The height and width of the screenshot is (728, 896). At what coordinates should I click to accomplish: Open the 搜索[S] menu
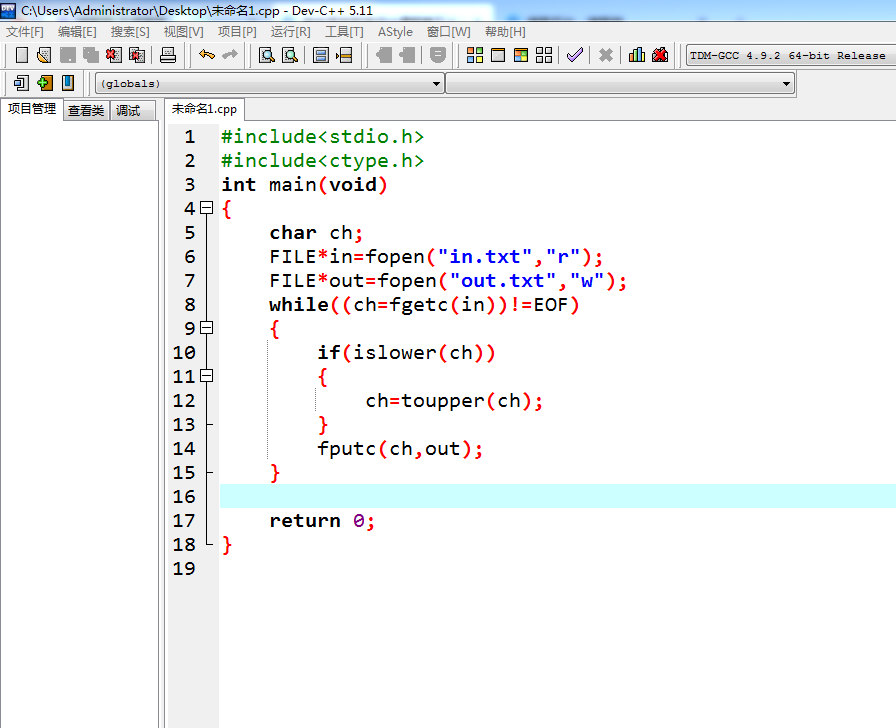click(x=130, y=31)
